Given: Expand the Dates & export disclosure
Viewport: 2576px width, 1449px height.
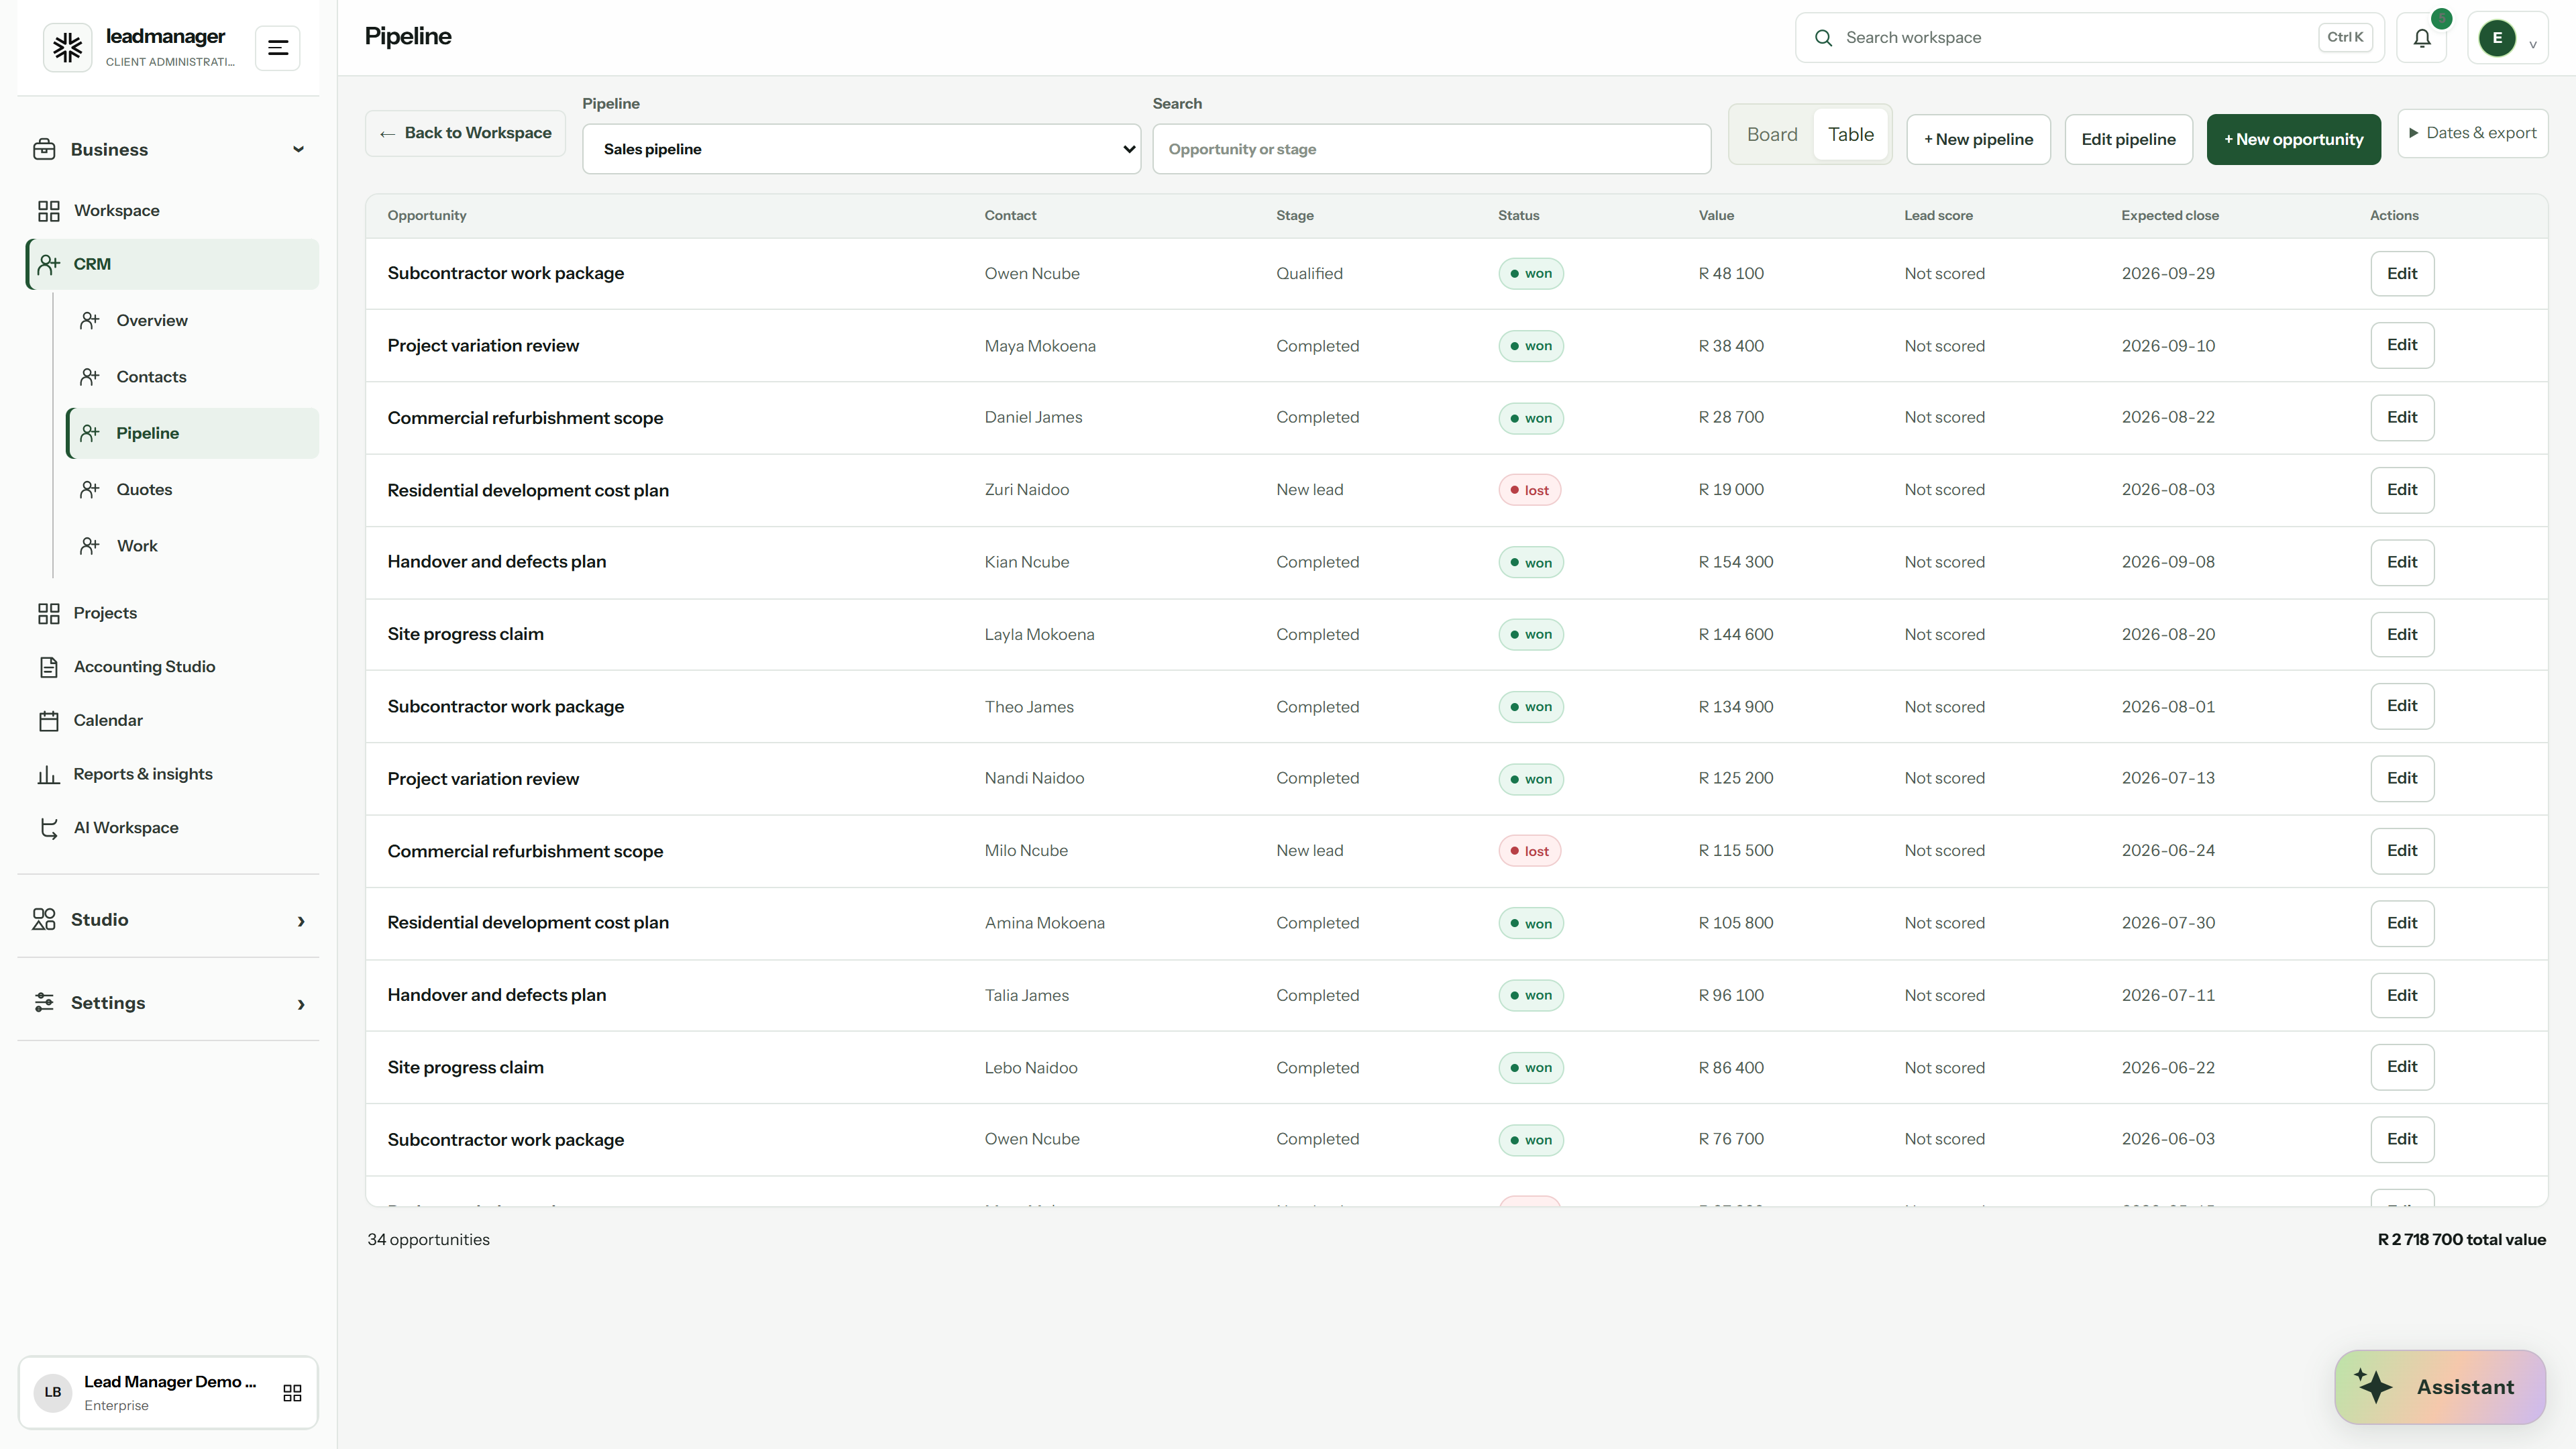Looking at the screenshot, I should point(2472,133).
